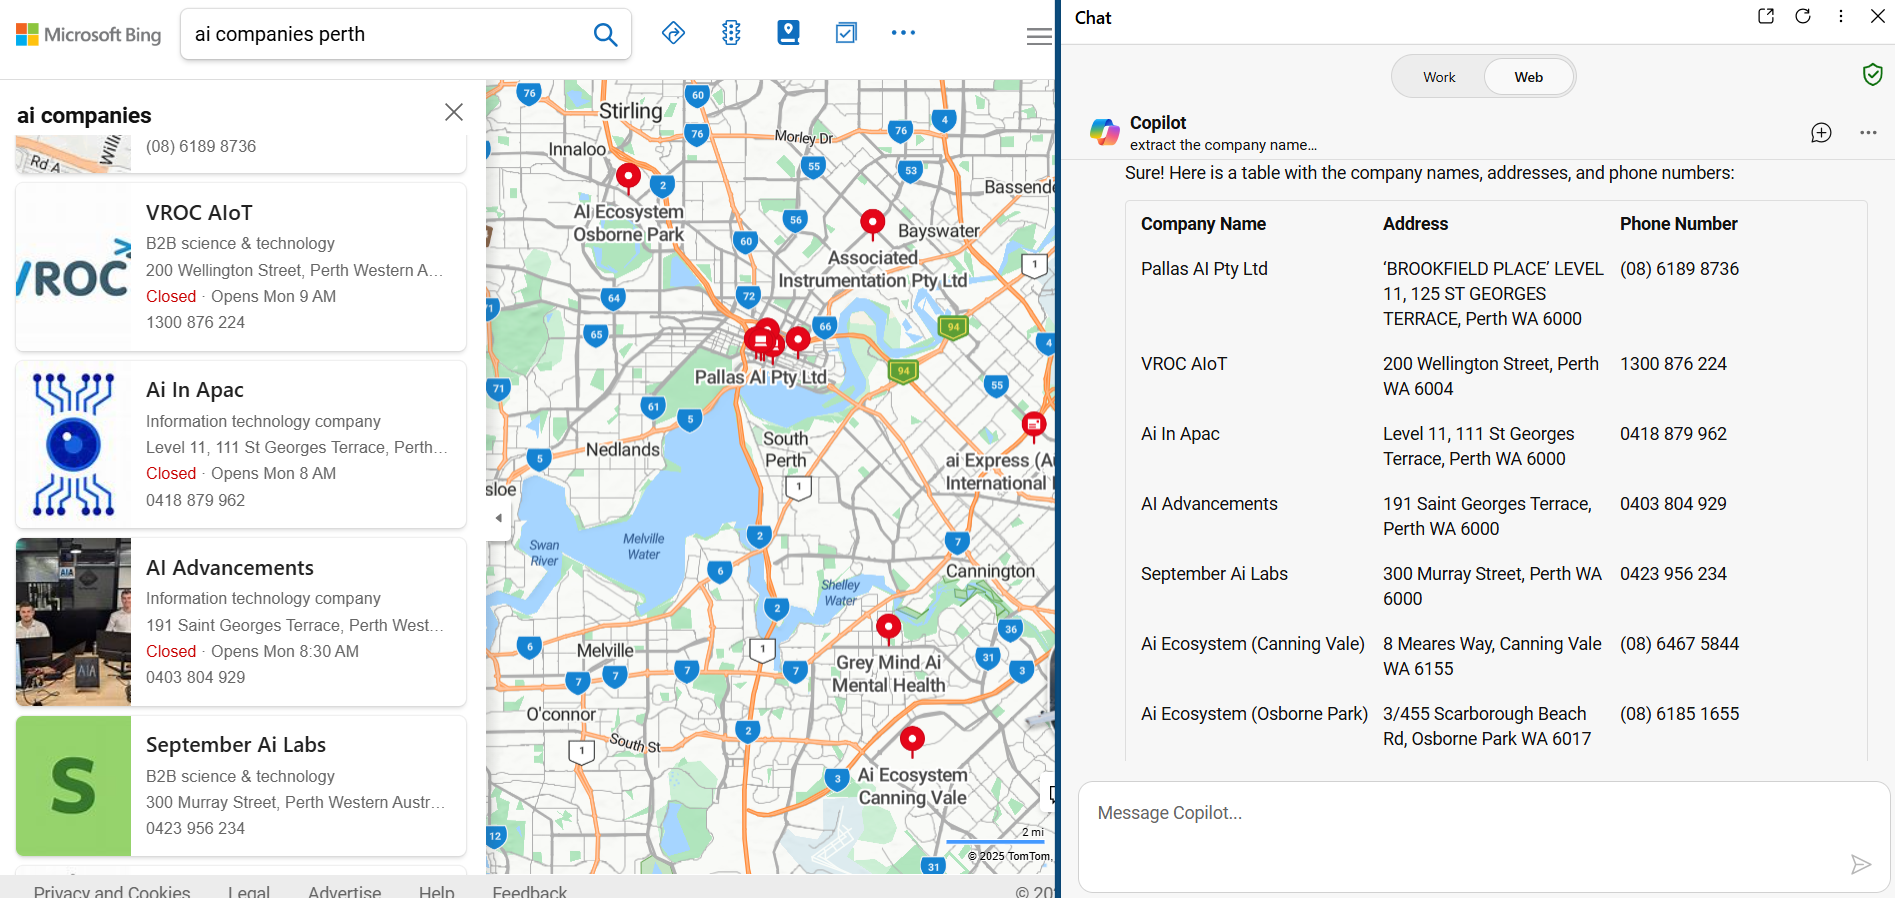1895x898 pixels.
Task: Click the VROC logo thumbnail
Action: click(x=73, y=267)
